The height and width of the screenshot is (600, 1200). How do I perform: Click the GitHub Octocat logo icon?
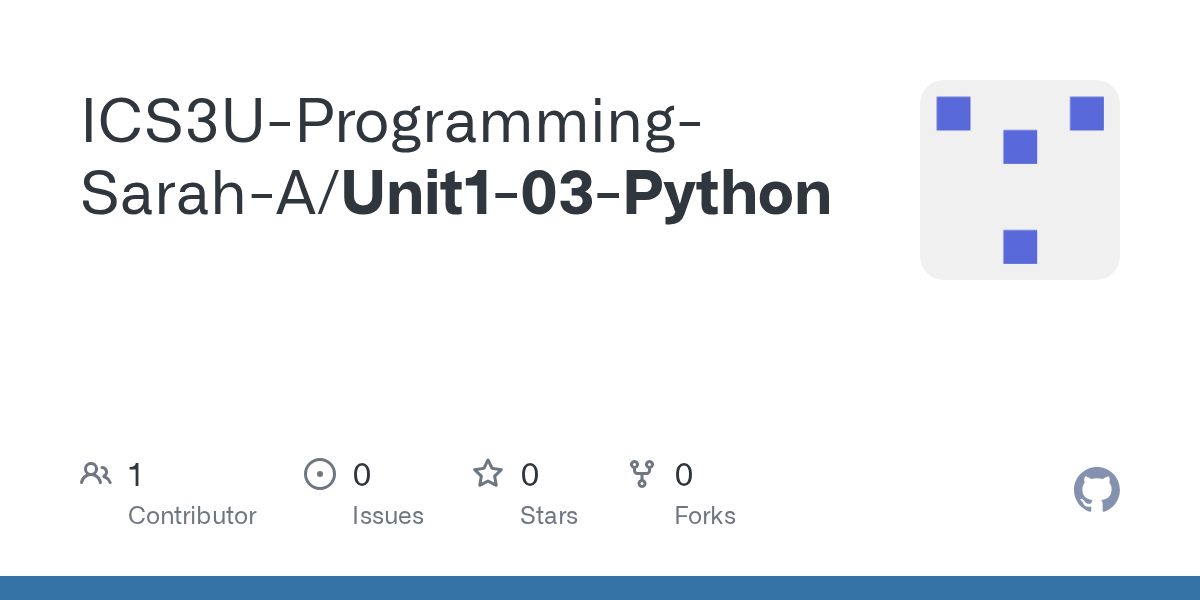[1096, 490]
